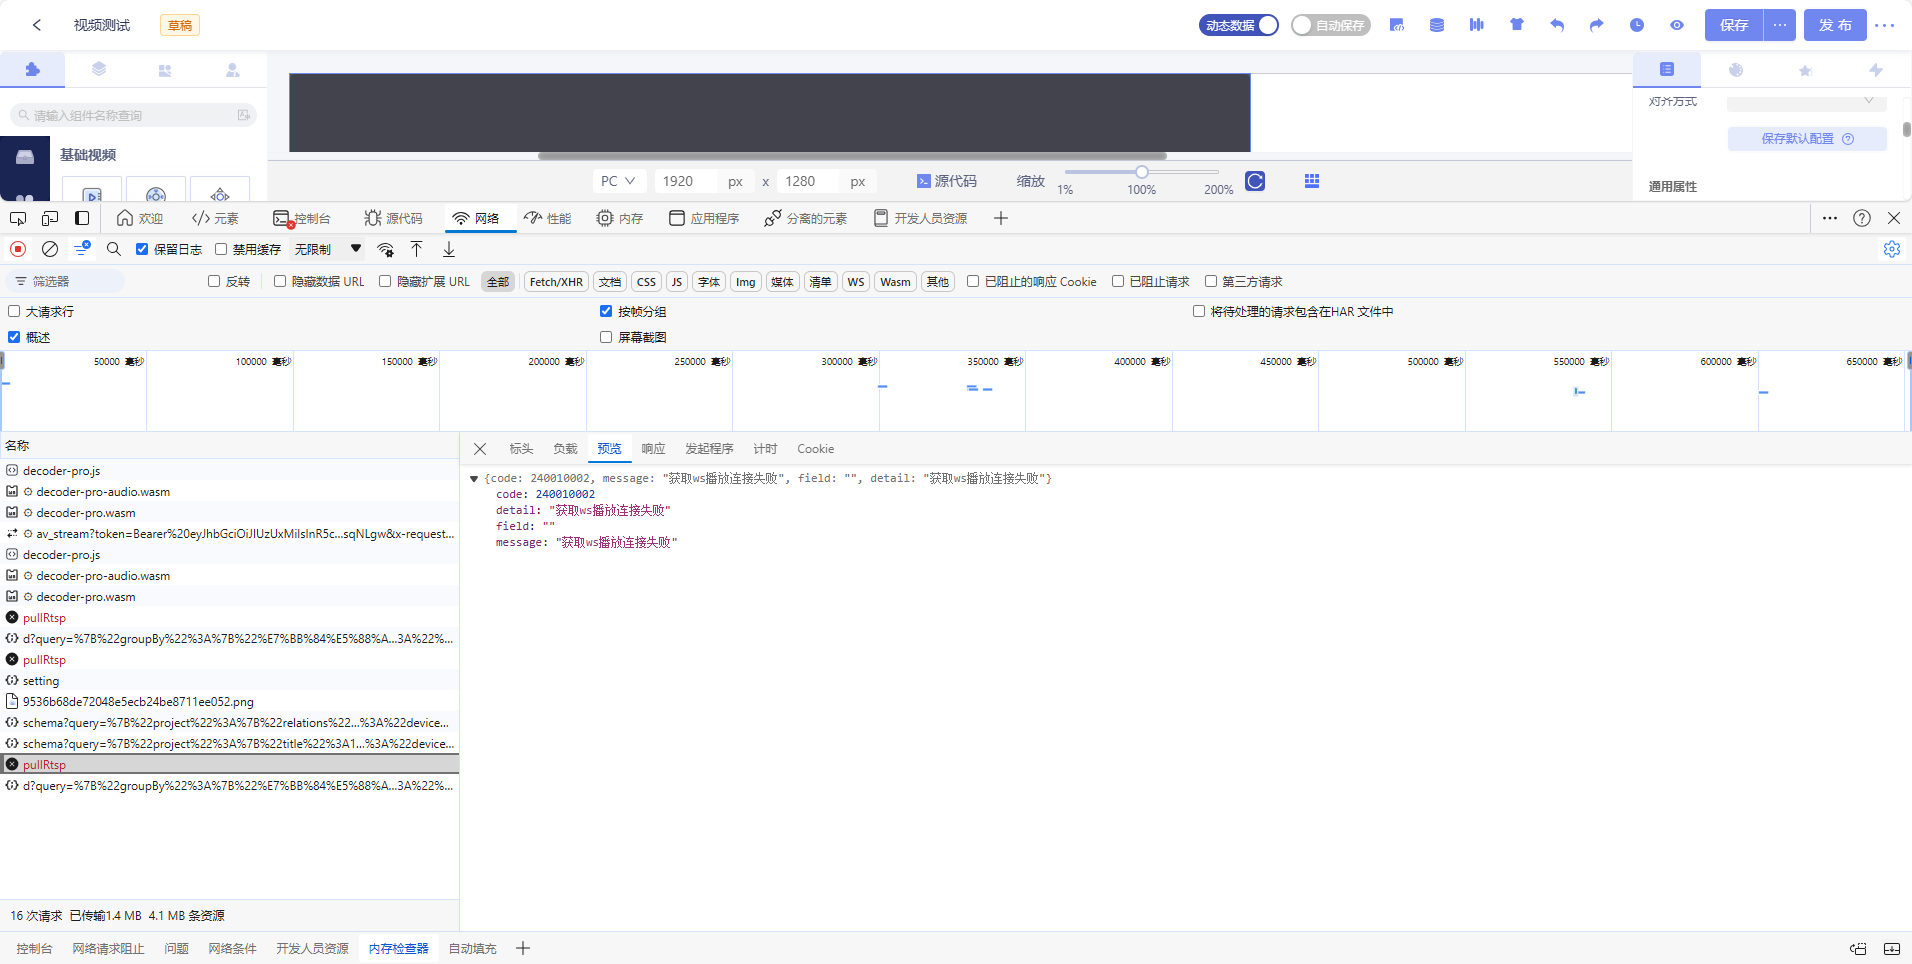Collapse the JSON response object triangle
This screenshot has height=964, width=1912.
pyautogui.click(x=474, y=479)
